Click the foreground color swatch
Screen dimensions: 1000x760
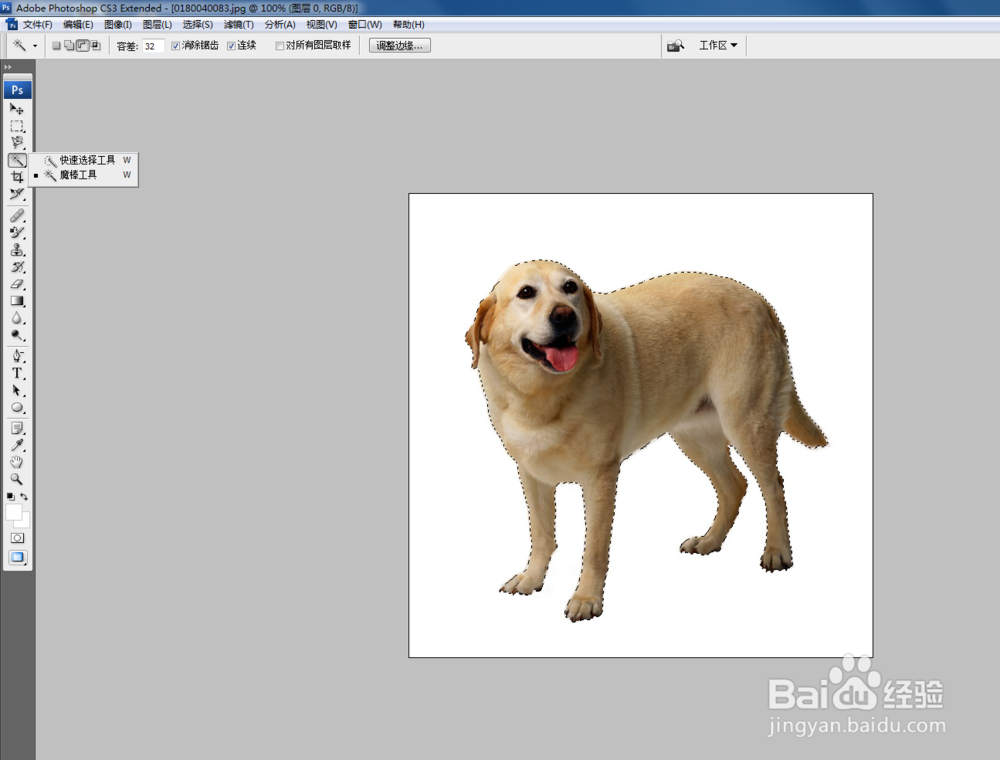point(13,512)
